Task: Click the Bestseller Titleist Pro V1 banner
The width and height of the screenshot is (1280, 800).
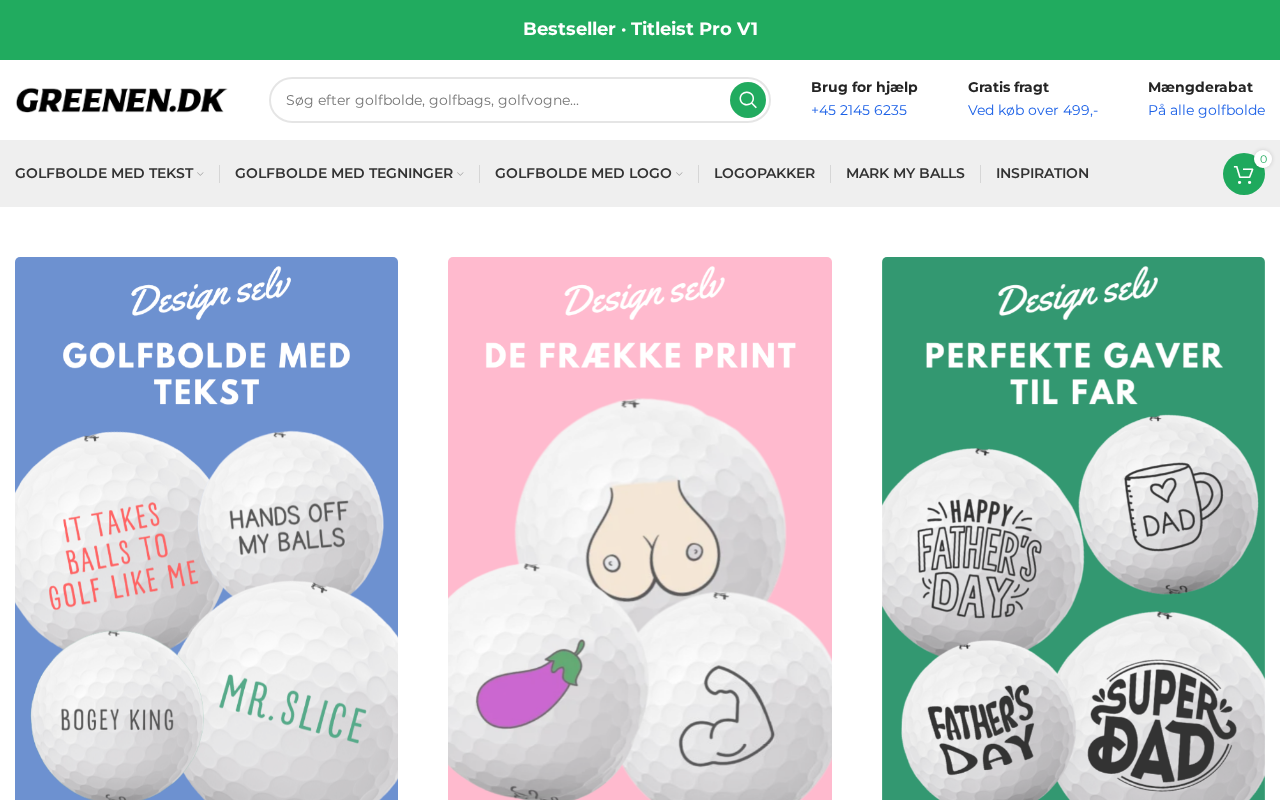Action: pos(640,29)
